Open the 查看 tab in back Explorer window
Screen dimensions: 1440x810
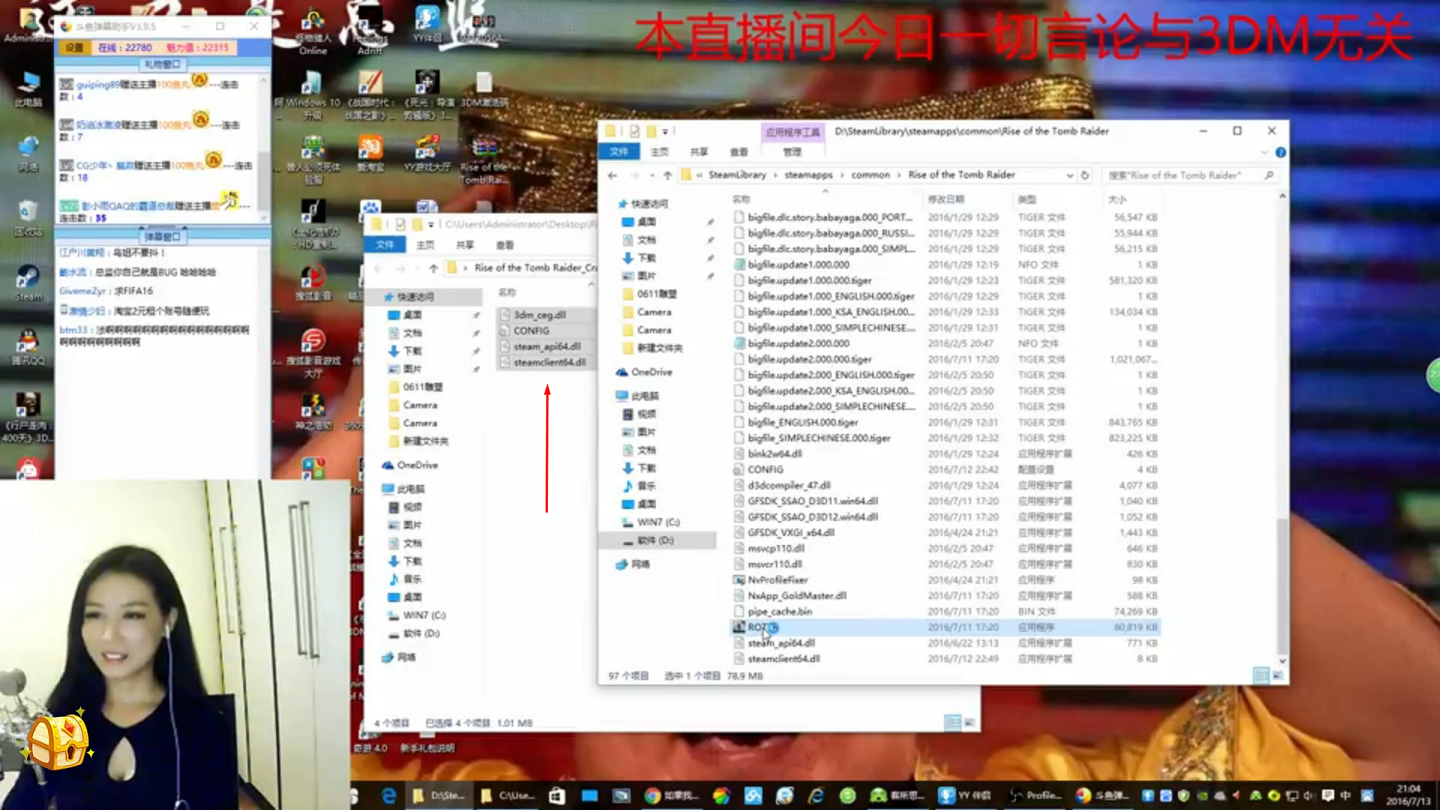point(505,245)
